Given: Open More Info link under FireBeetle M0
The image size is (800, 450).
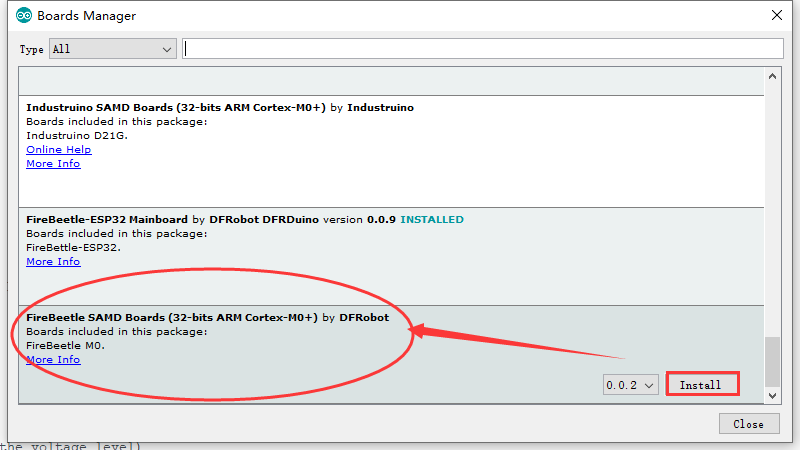Looking at the screenshot, I should coord(53,360).
